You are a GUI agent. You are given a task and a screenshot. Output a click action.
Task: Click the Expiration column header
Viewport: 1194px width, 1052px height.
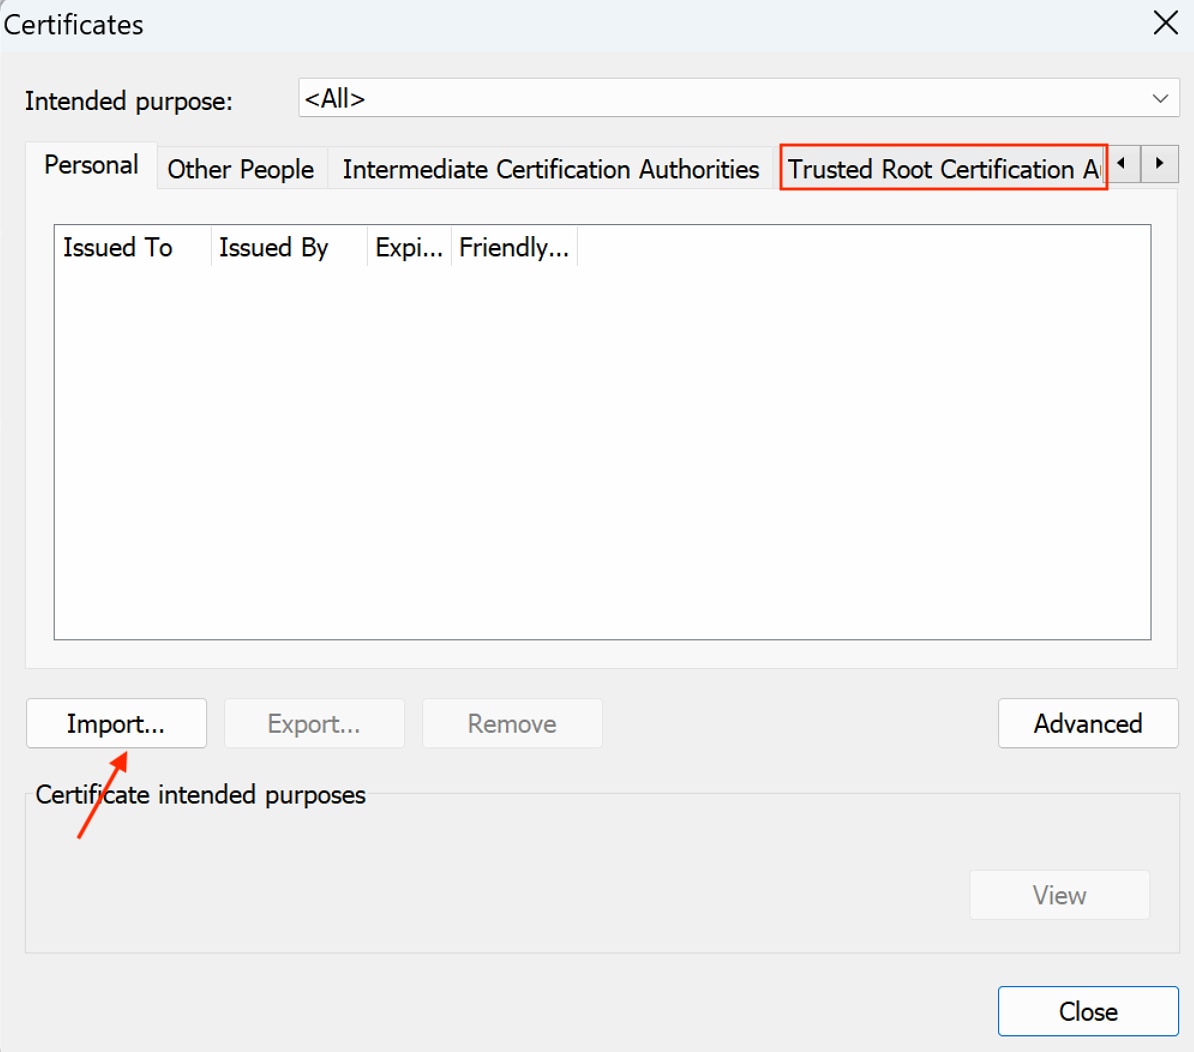409,247
